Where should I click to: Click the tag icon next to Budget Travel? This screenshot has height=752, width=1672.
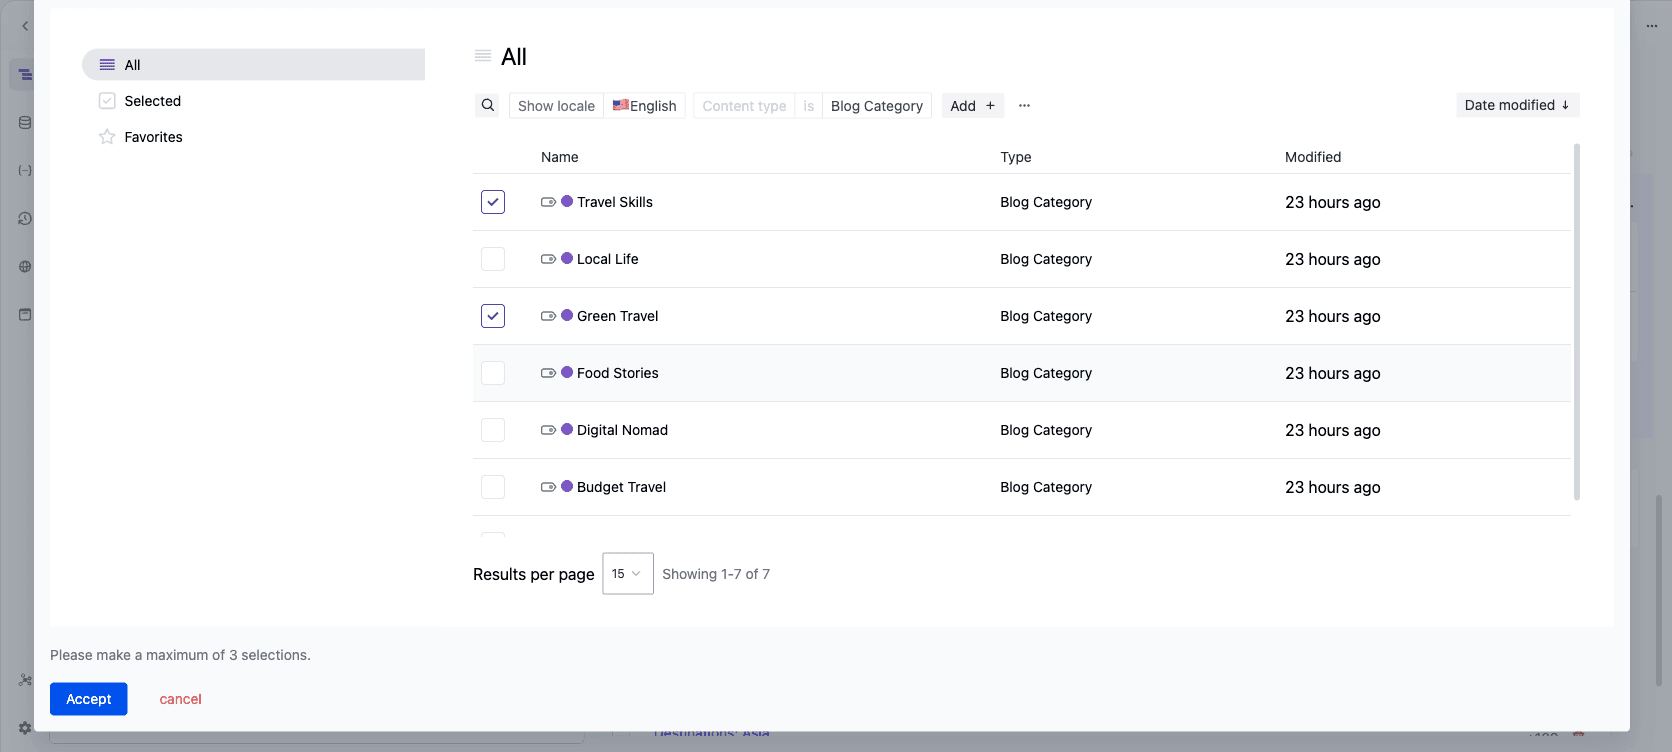pos(548,487)
